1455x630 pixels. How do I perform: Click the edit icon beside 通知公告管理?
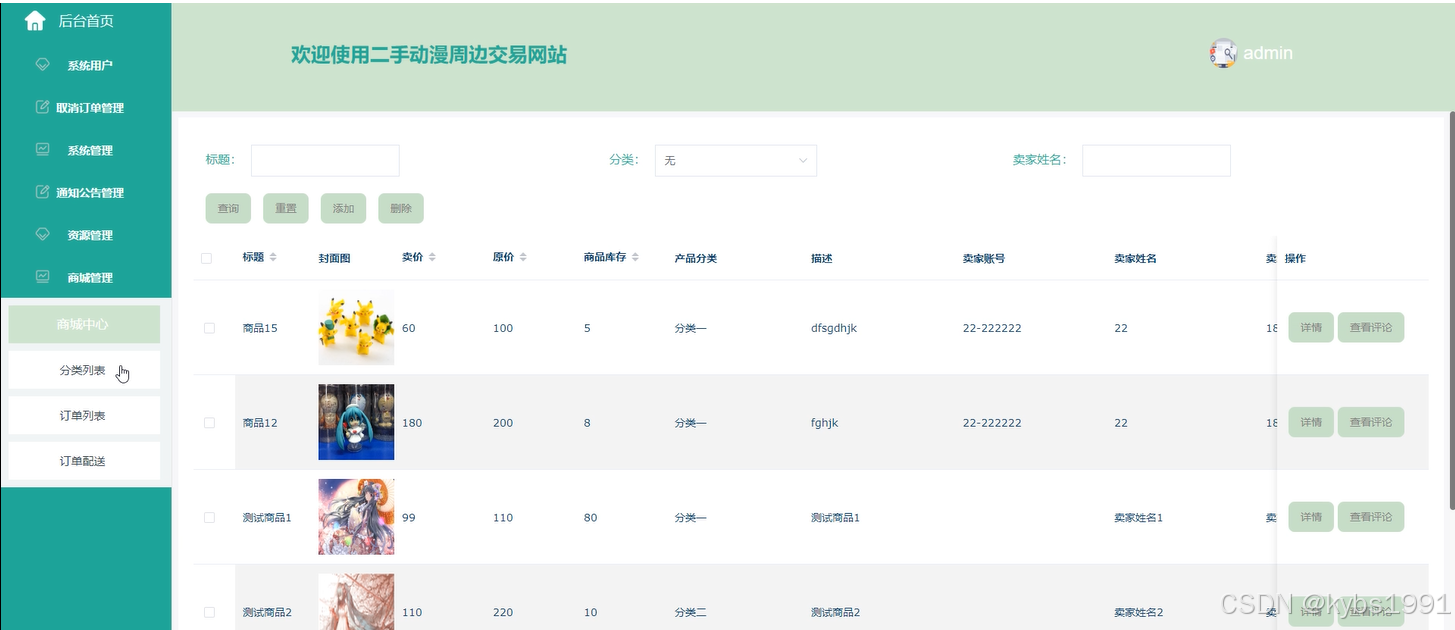point(42,192)
